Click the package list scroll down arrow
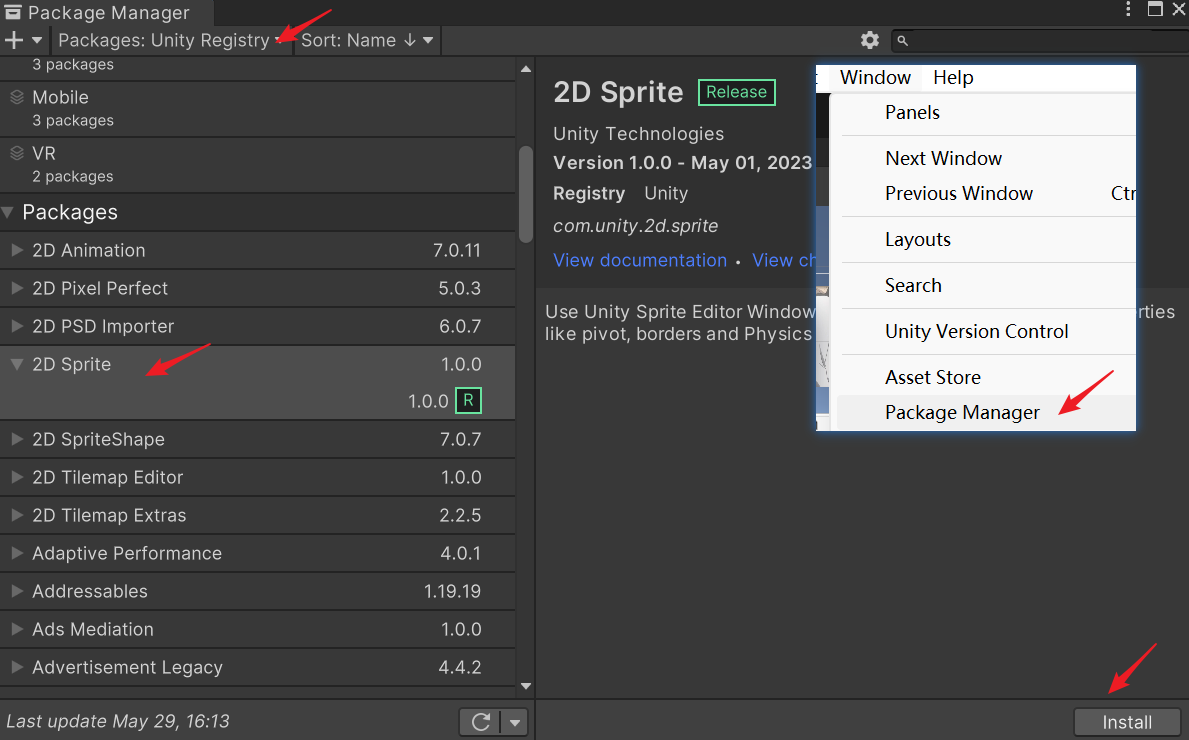This screenshot has height=740, width=1189. (x=526, y=686)
